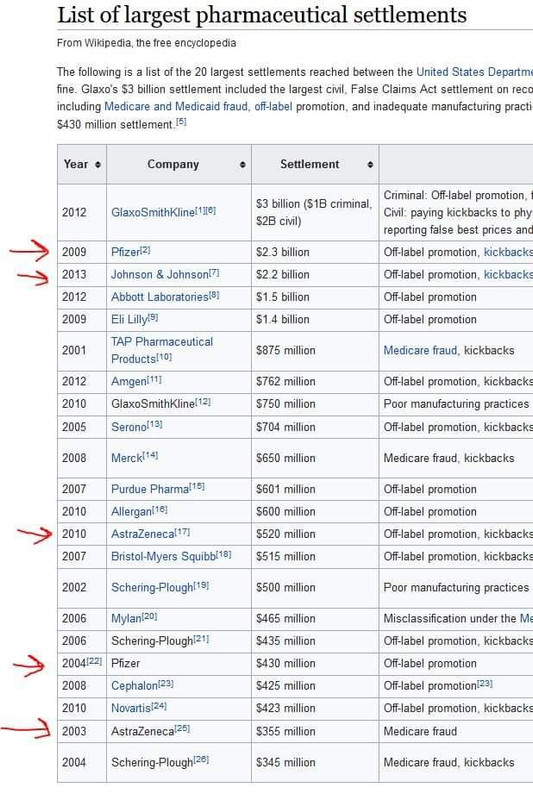Sort table by Company column arrows
533x800 pixels.
(243, 165)
